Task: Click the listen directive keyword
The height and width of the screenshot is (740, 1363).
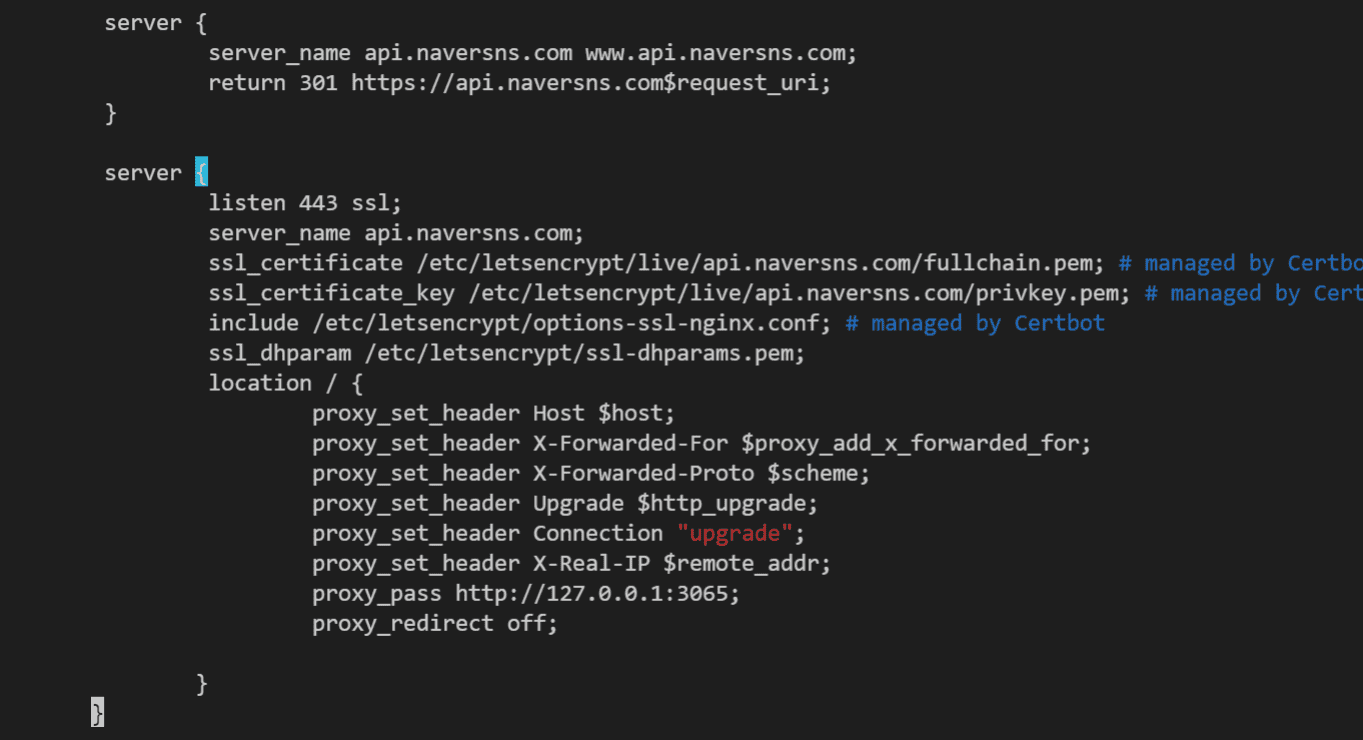Action: tap(247, 203)
